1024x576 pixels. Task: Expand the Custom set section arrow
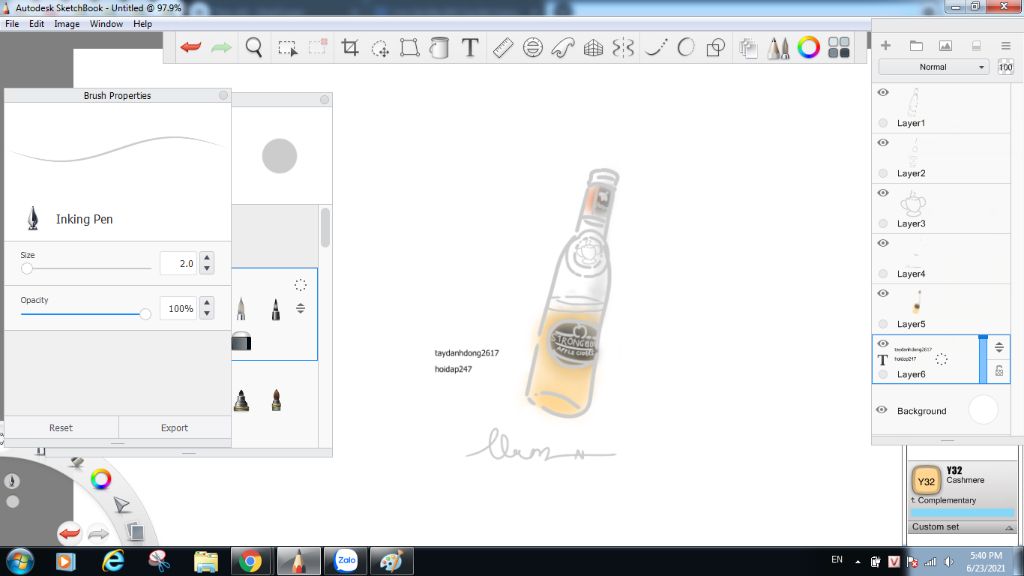pos(1009,528)
